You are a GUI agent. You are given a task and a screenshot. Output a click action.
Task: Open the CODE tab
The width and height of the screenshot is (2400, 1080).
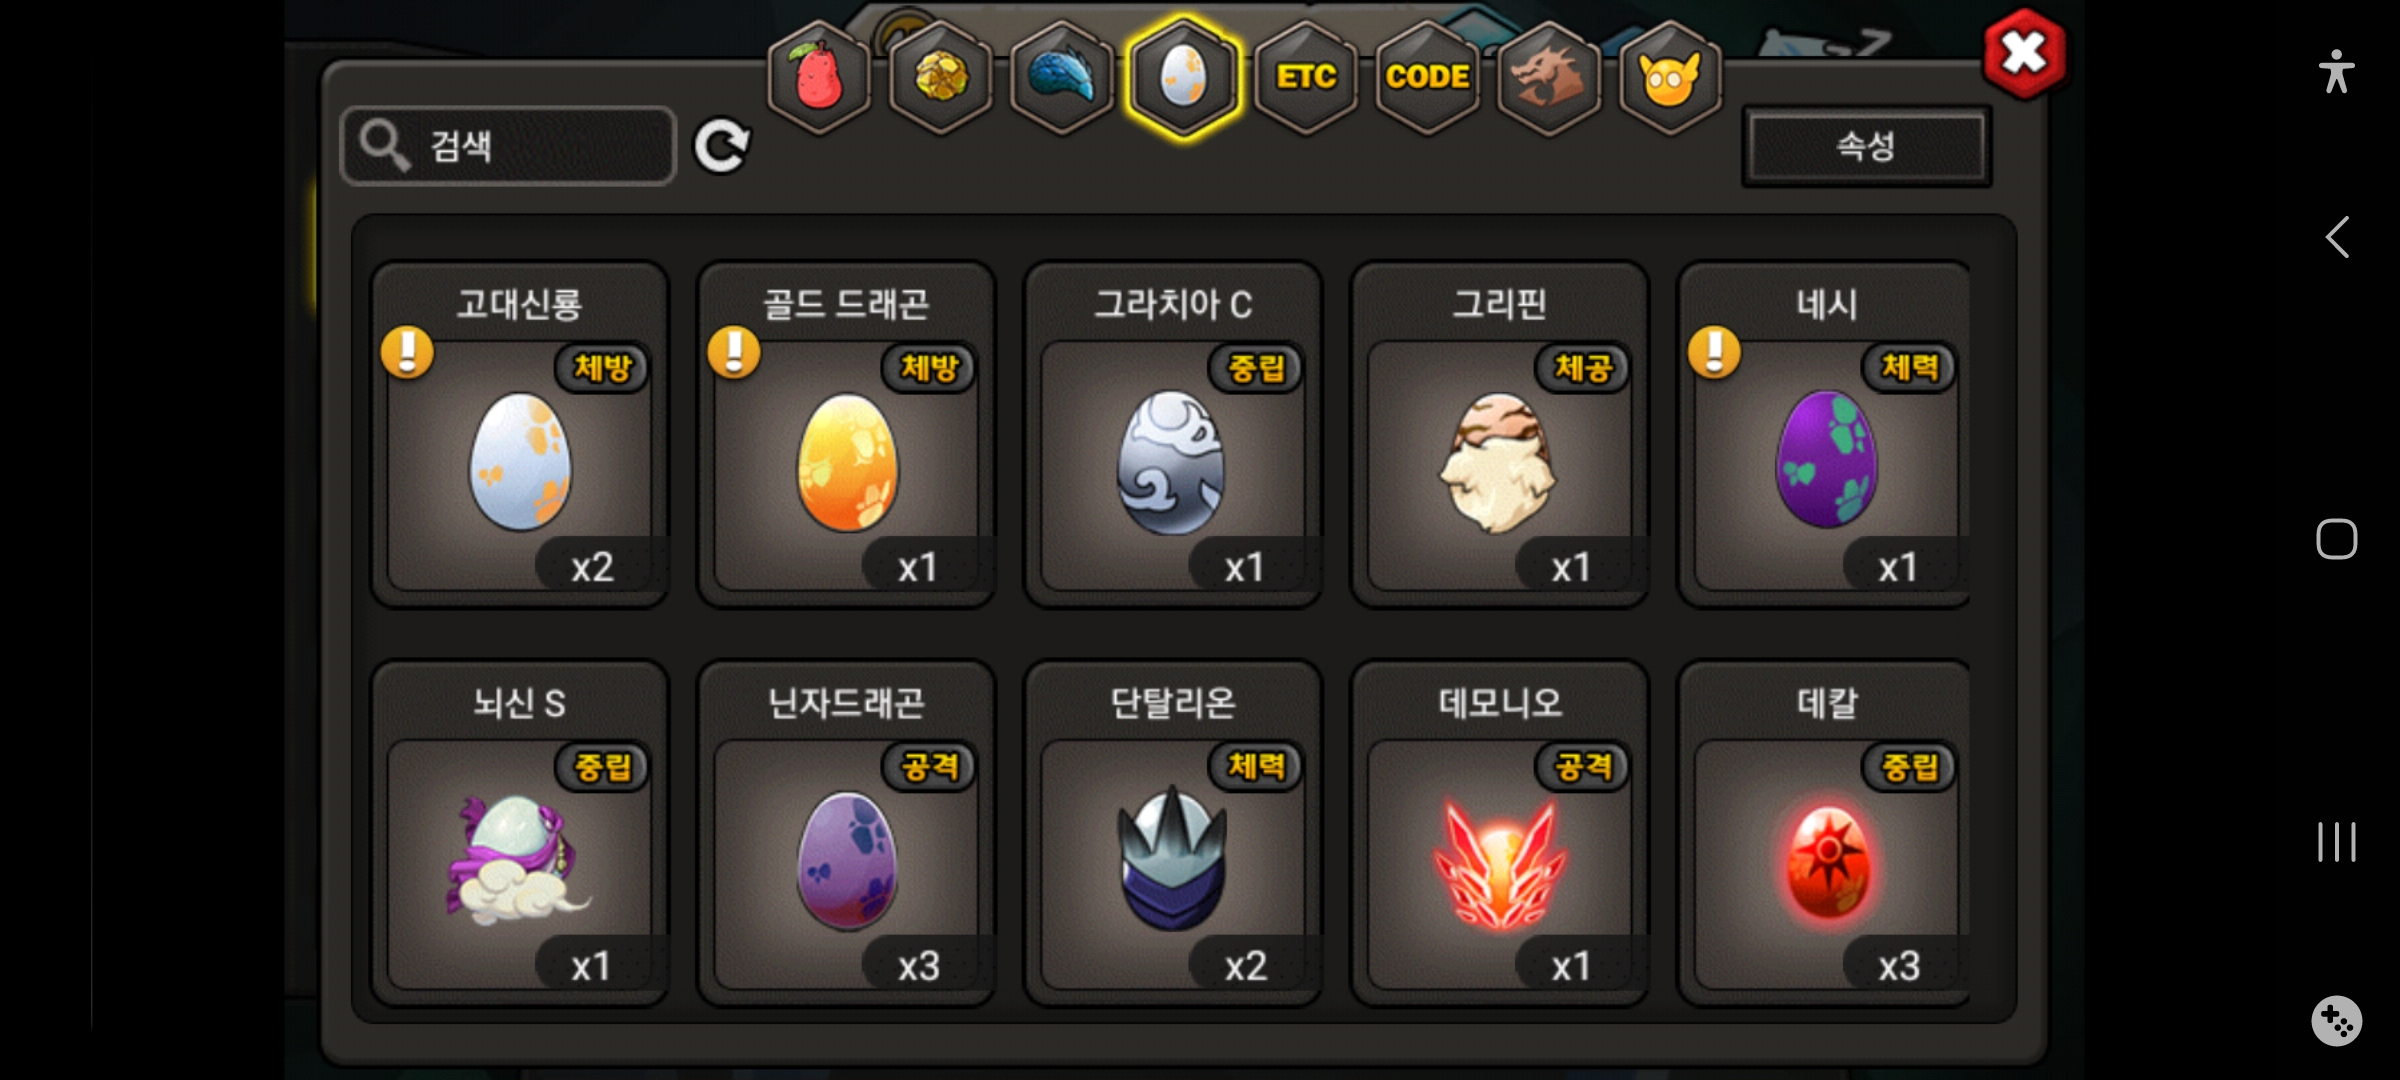coord(1427,77)
